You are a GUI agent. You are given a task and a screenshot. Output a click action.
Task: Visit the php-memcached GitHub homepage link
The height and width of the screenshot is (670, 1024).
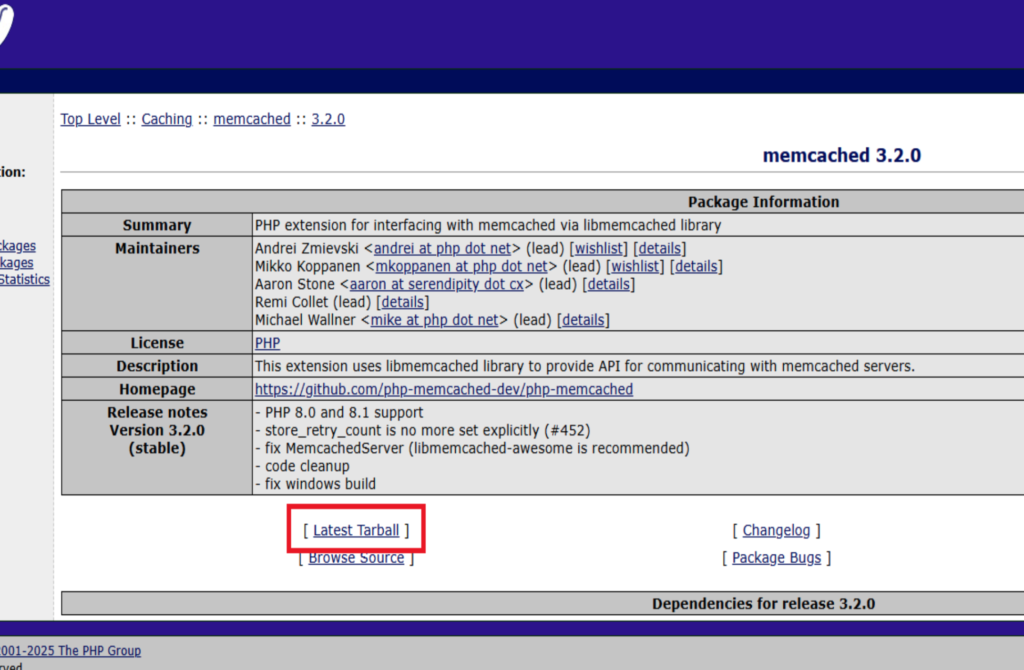[444, 389]
